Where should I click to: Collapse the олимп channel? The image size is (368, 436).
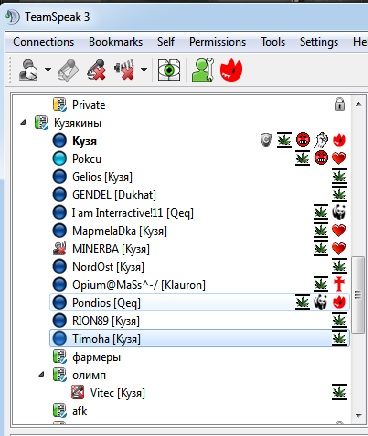coord(41,374)
